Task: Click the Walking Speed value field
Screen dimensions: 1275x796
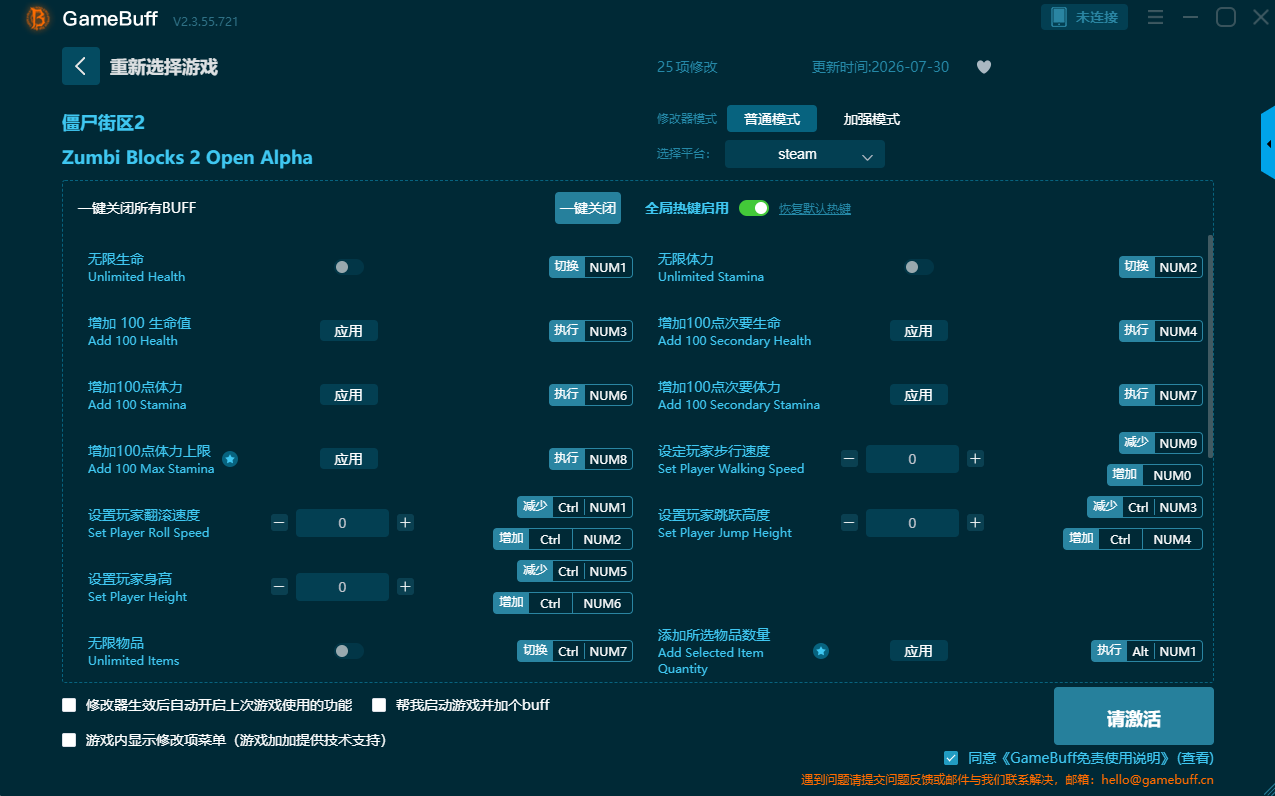Action: click(912, 459)
